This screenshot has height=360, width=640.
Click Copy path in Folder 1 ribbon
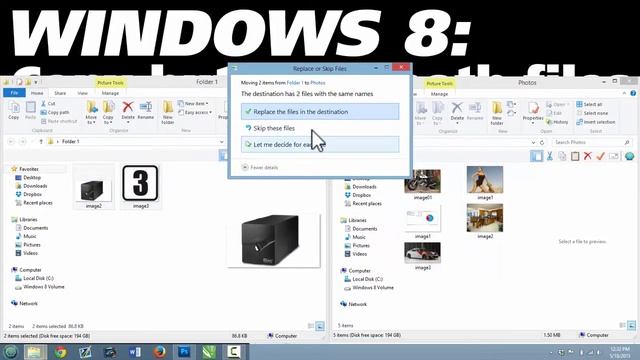[x=55, y=112]
